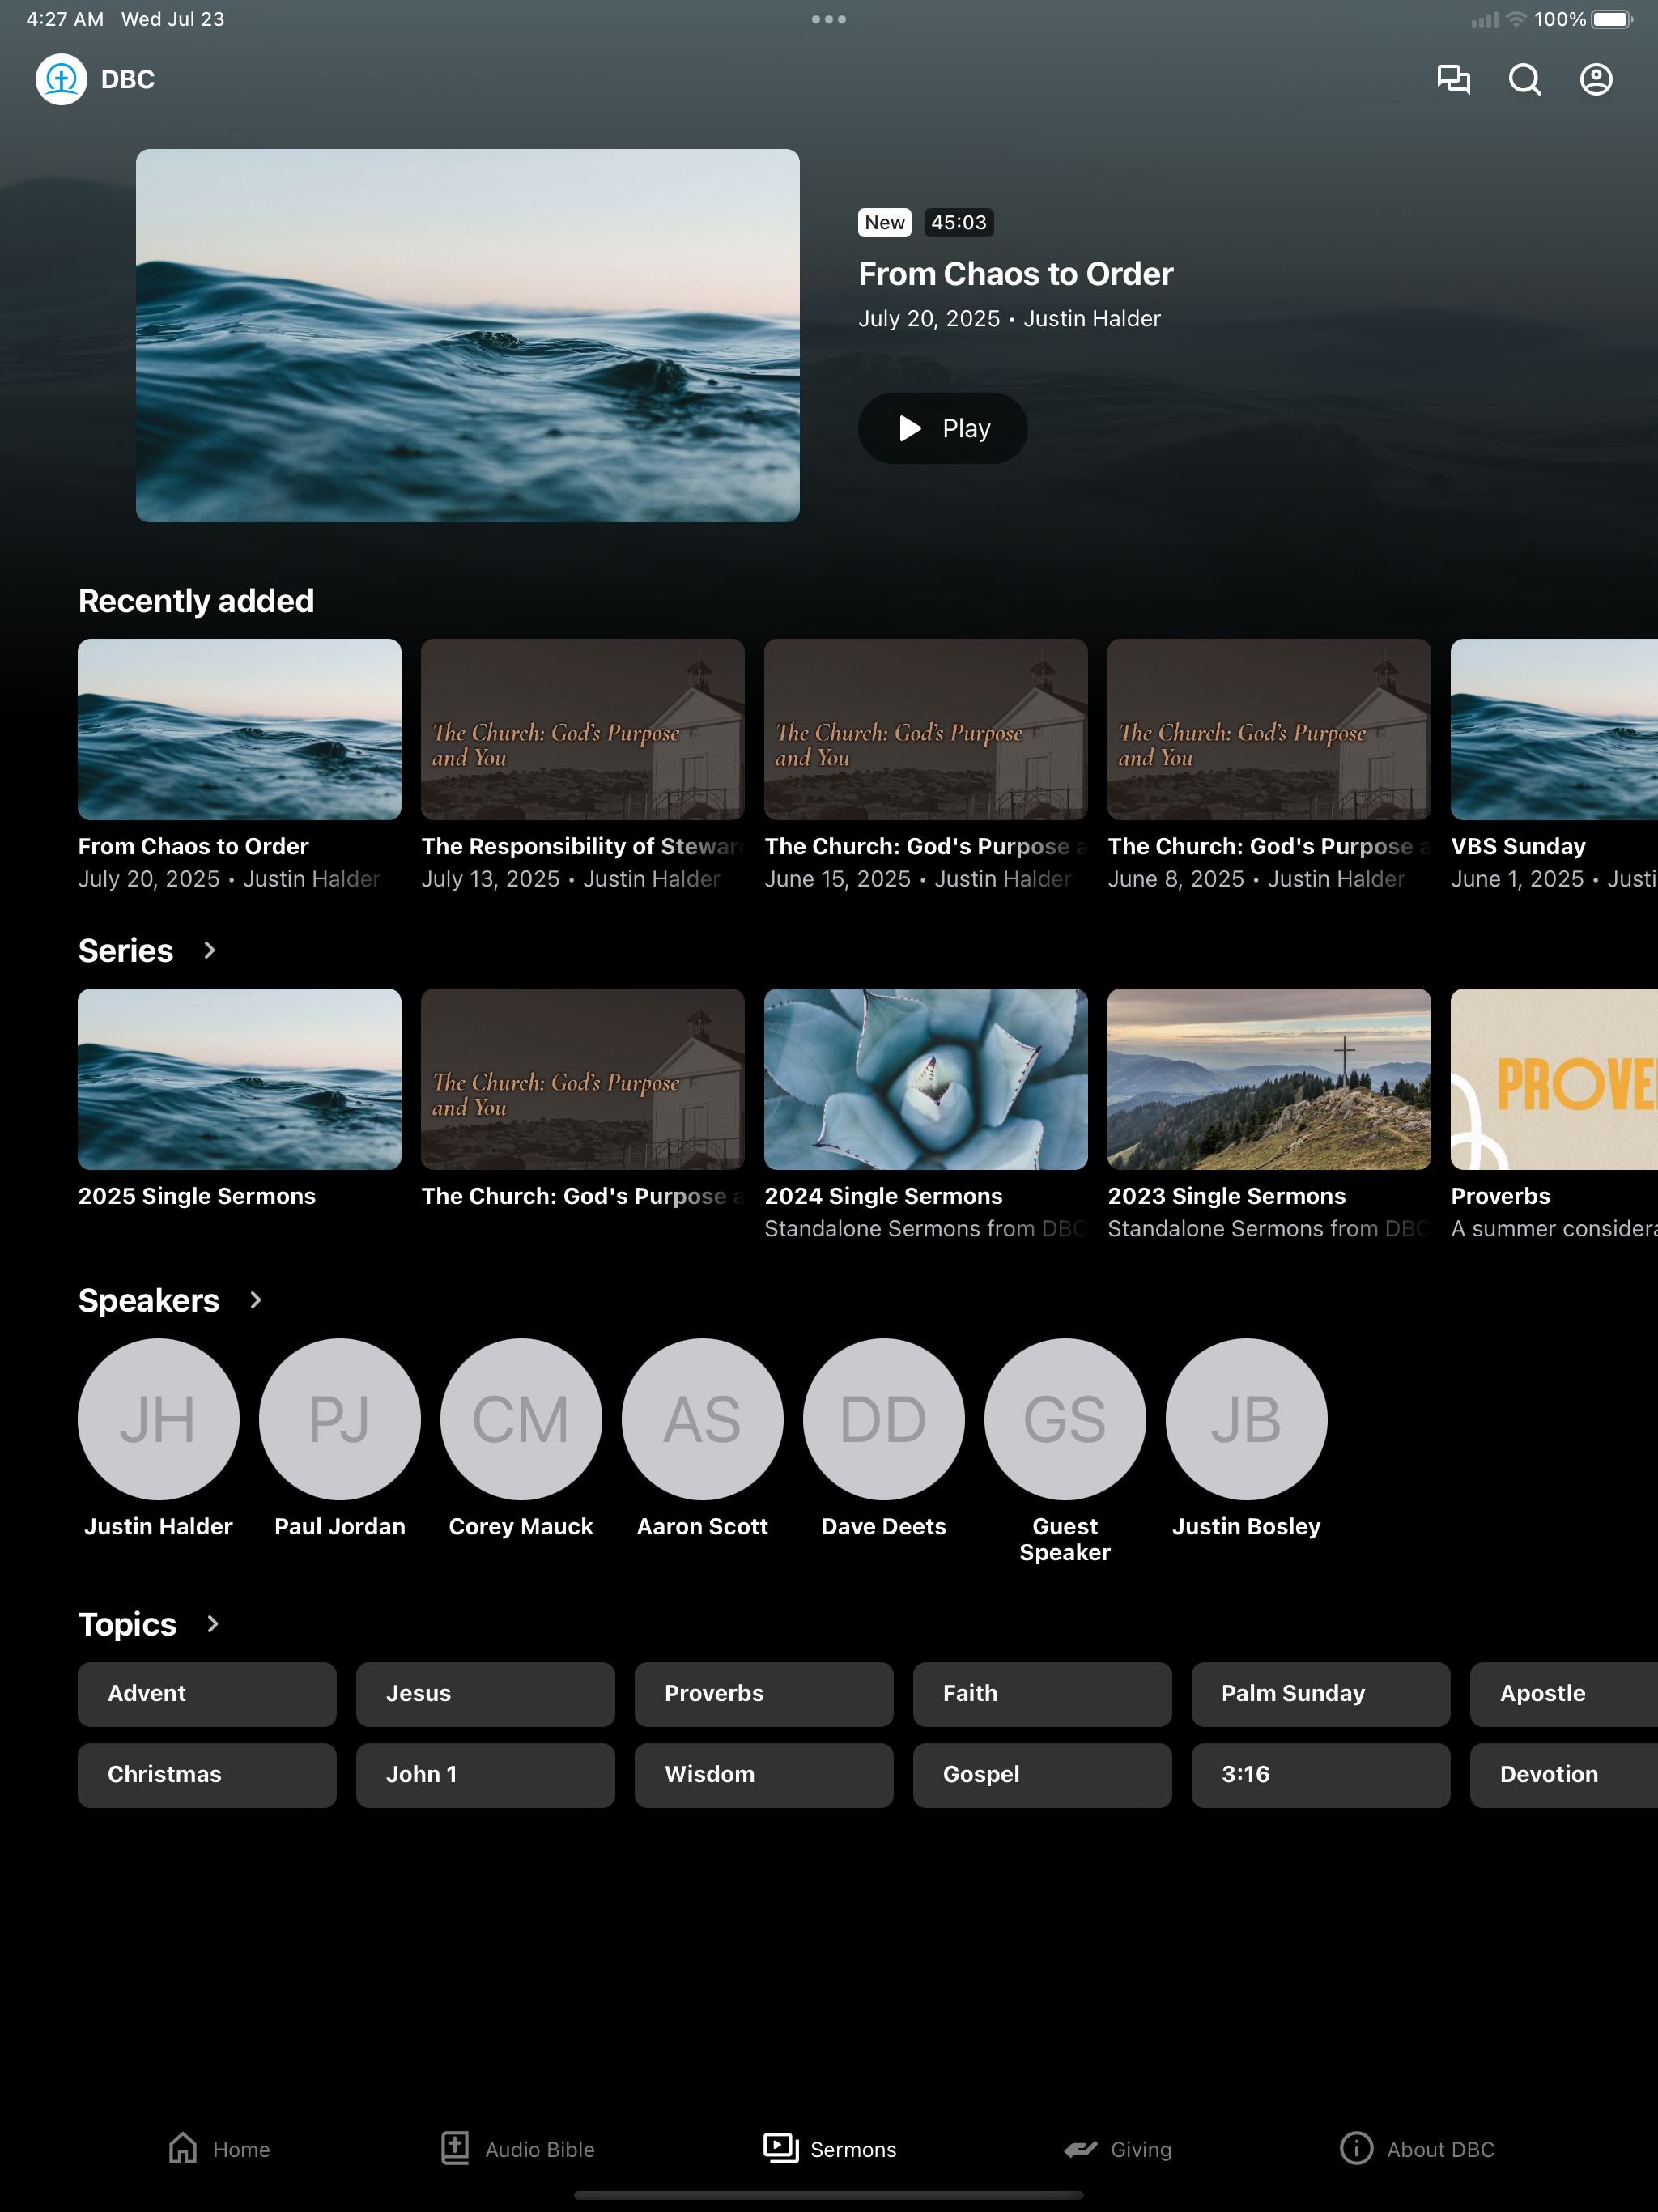The width and height of the screenshot is (1658, 2212).
Task: Open the Topics heading
Action: [127, 1624]
